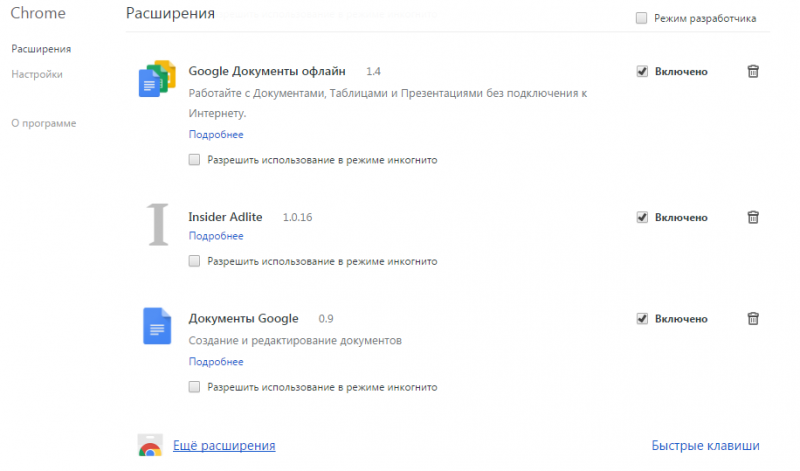Viewport: 800px width, 471px height.
Task: Remove Документы Google with its trash icon
Action: pyautogui.click(x=753, y=319)
